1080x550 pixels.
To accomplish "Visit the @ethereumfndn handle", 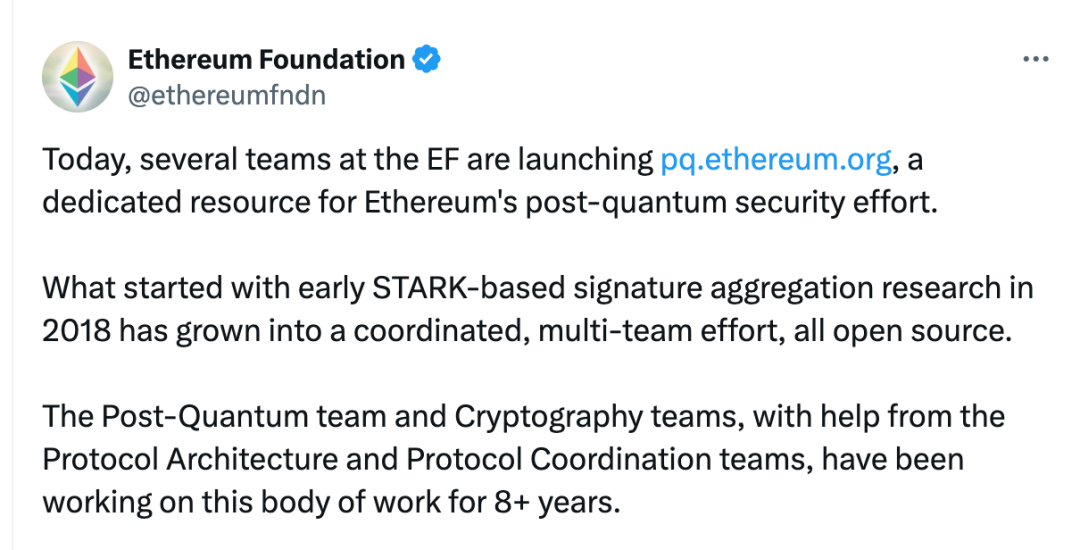I will (227, 95).
